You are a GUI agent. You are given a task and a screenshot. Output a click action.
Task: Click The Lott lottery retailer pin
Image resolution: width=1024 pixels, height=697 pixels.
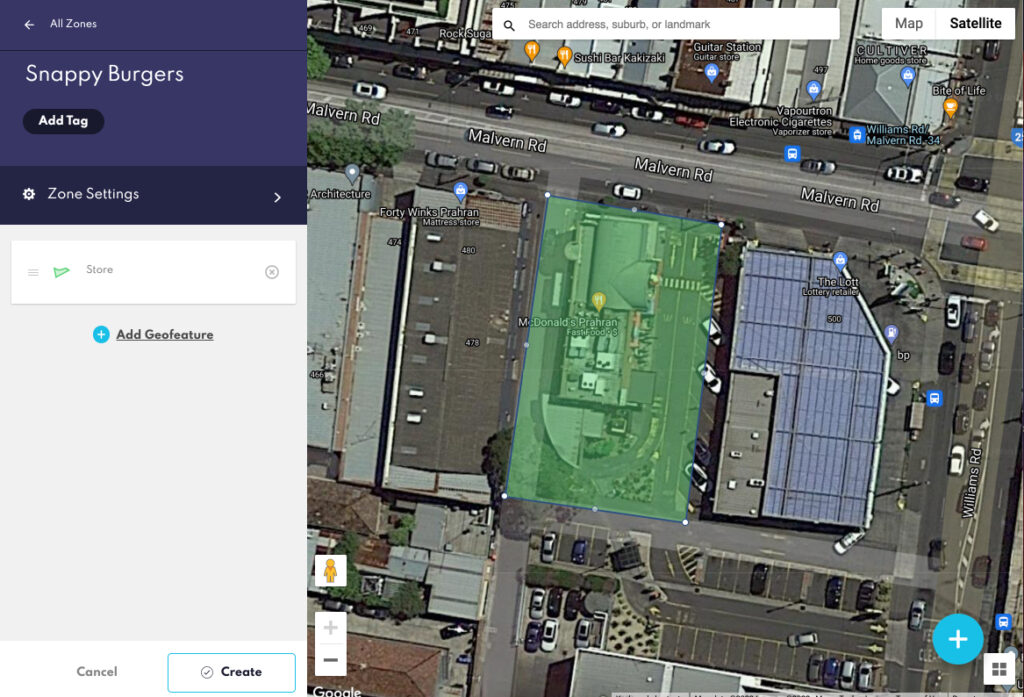pyautogui.click(x=840, y=261)
